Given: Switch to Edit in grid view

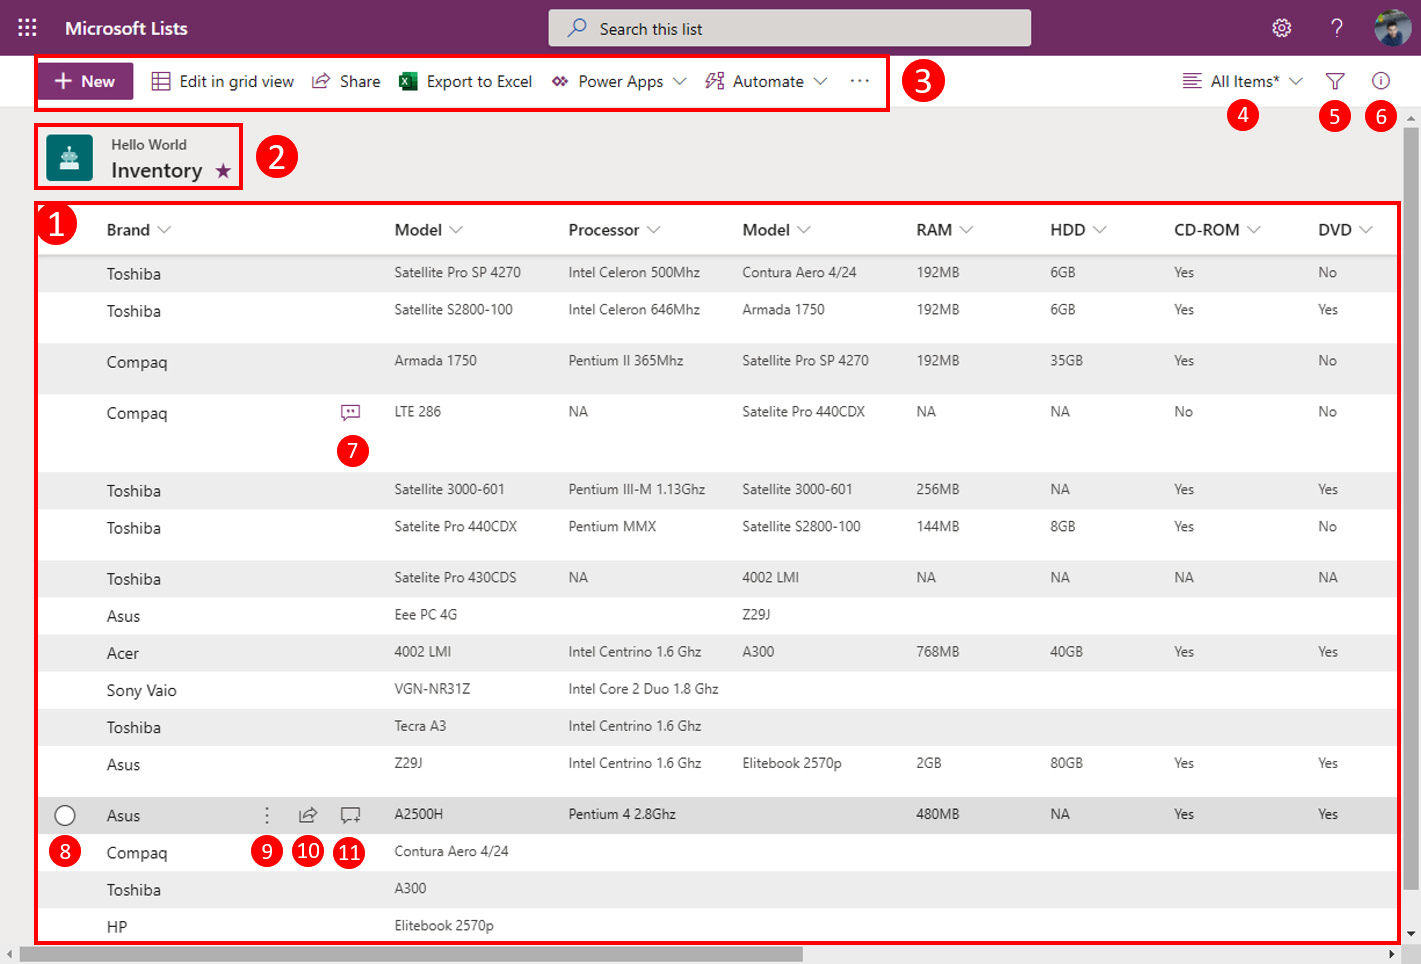Looking at the screenshot, I should tap(223, 81).
